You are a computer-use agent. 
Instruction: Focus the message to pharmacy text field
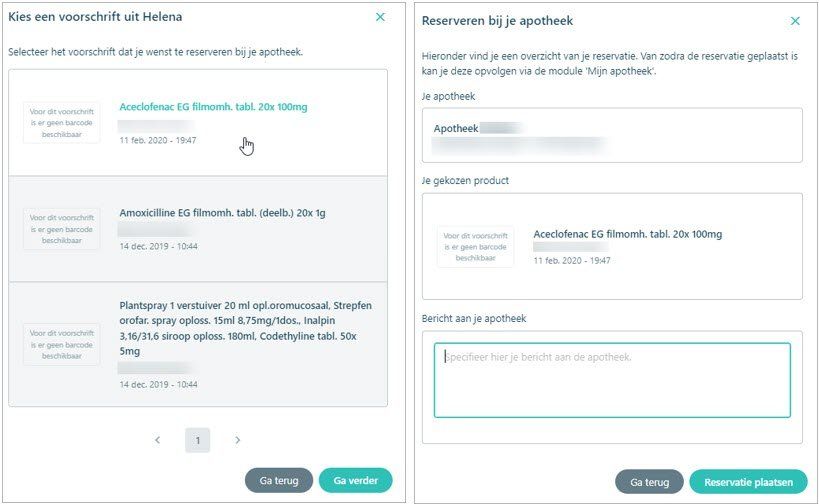coord(612,380)
